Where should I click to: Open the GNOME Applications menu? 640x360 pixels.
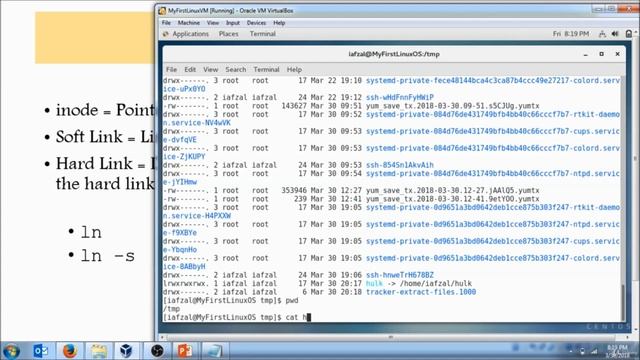tap(190, 34)
